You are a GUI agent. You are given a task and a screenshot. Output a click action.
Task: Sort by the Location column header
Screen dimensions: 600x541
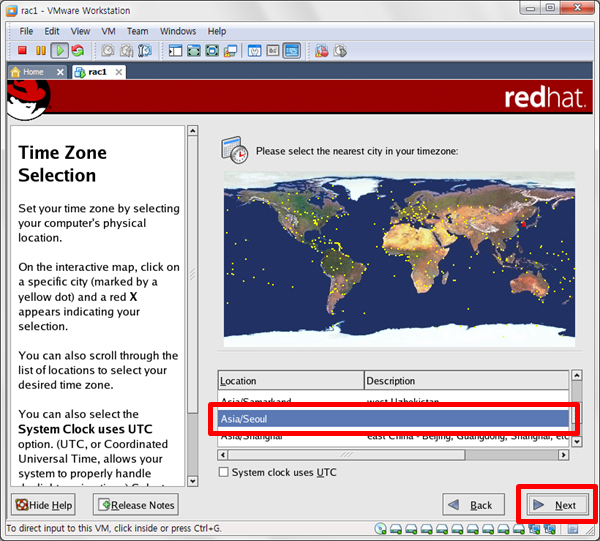(x=291, y=380)
